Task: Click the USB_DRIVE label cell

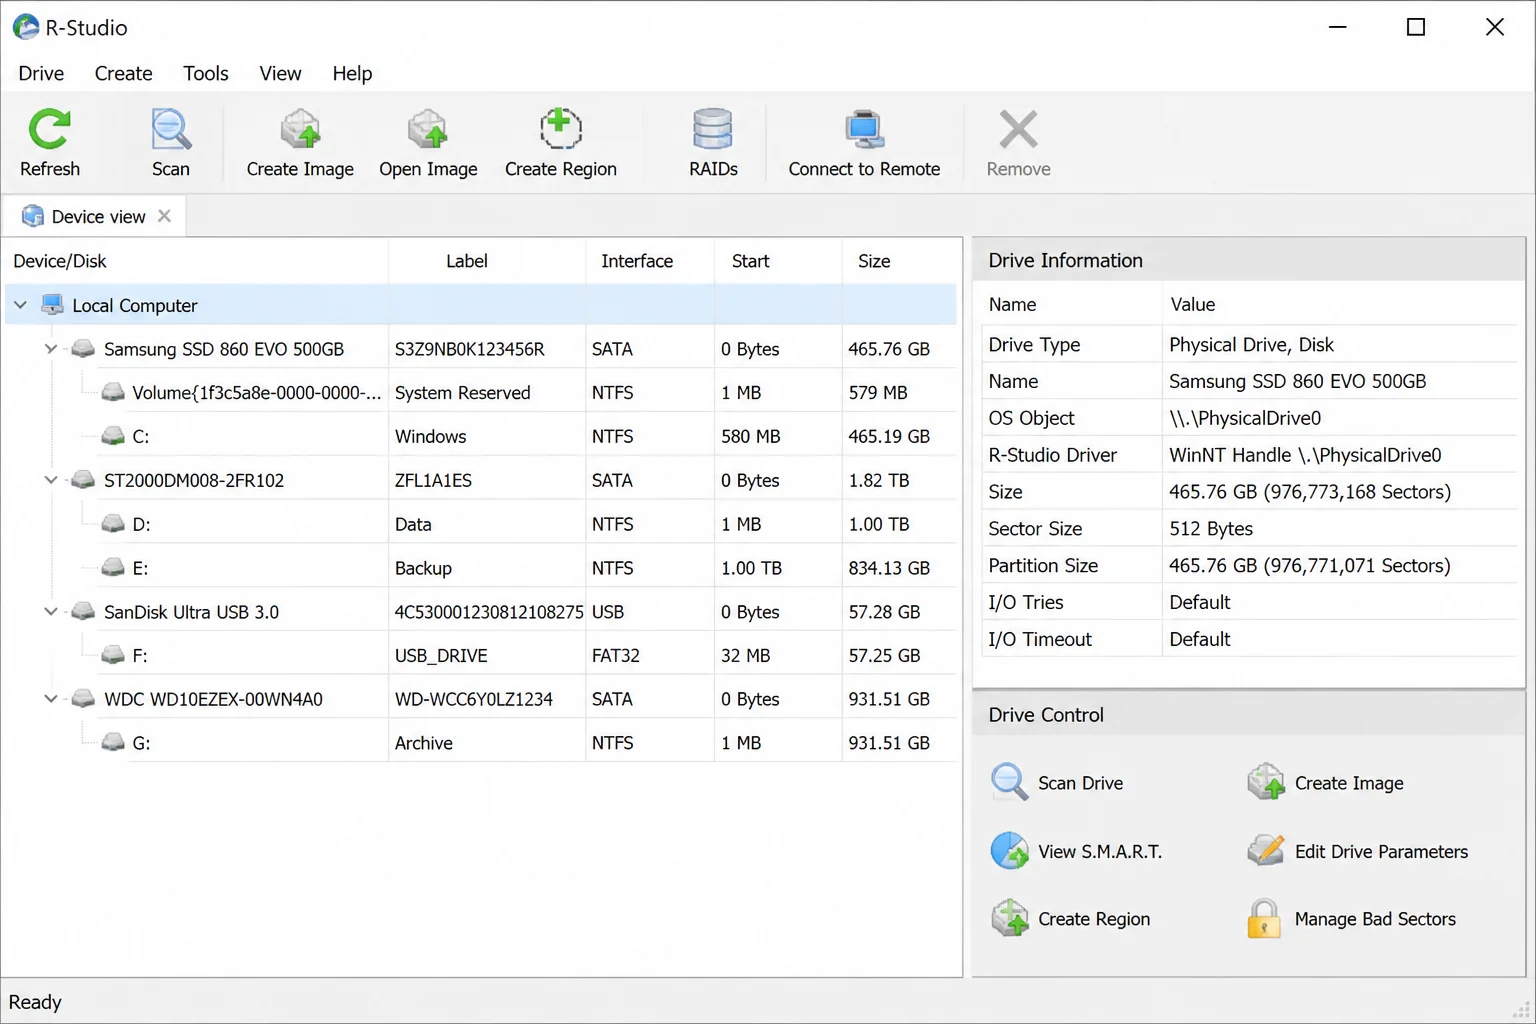Action: tap(441, 656)
